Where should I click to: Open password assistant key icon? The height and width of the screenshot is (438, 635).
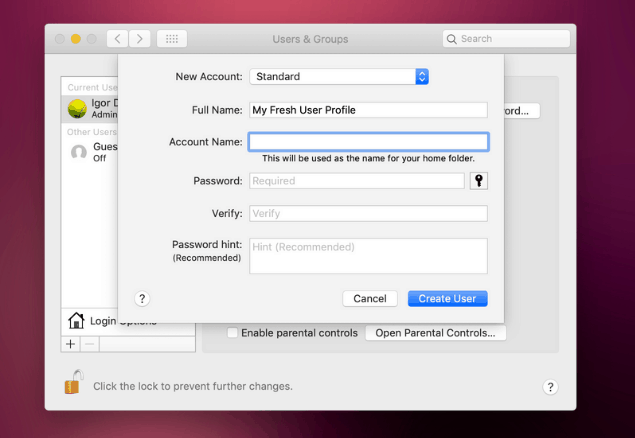click(479, 181)
